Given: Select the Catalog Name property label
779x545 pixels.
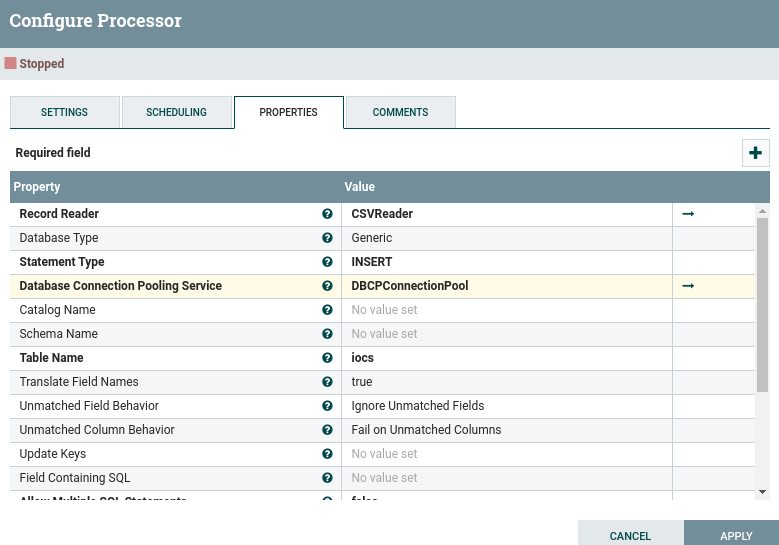Looking at the screenshot, I should tap(58, 310).
